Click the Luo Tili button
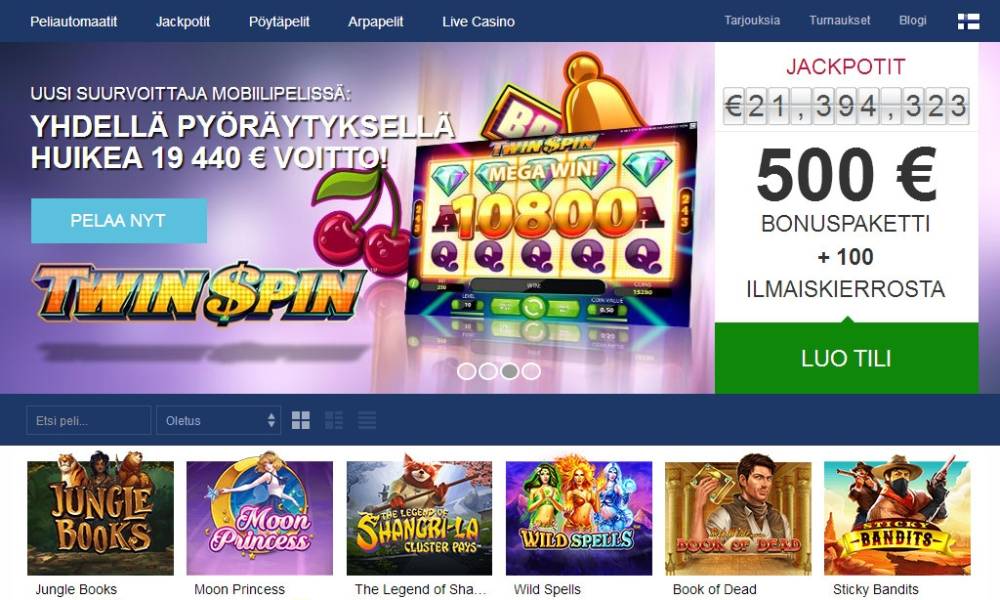This screenshot has width=1000, height=600. point(846,358)
